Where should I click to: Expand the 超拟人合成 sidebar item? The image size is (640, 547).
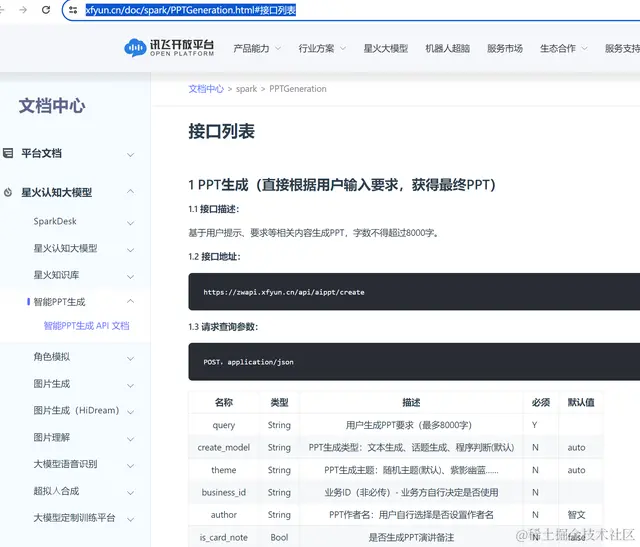click(130, 493)
